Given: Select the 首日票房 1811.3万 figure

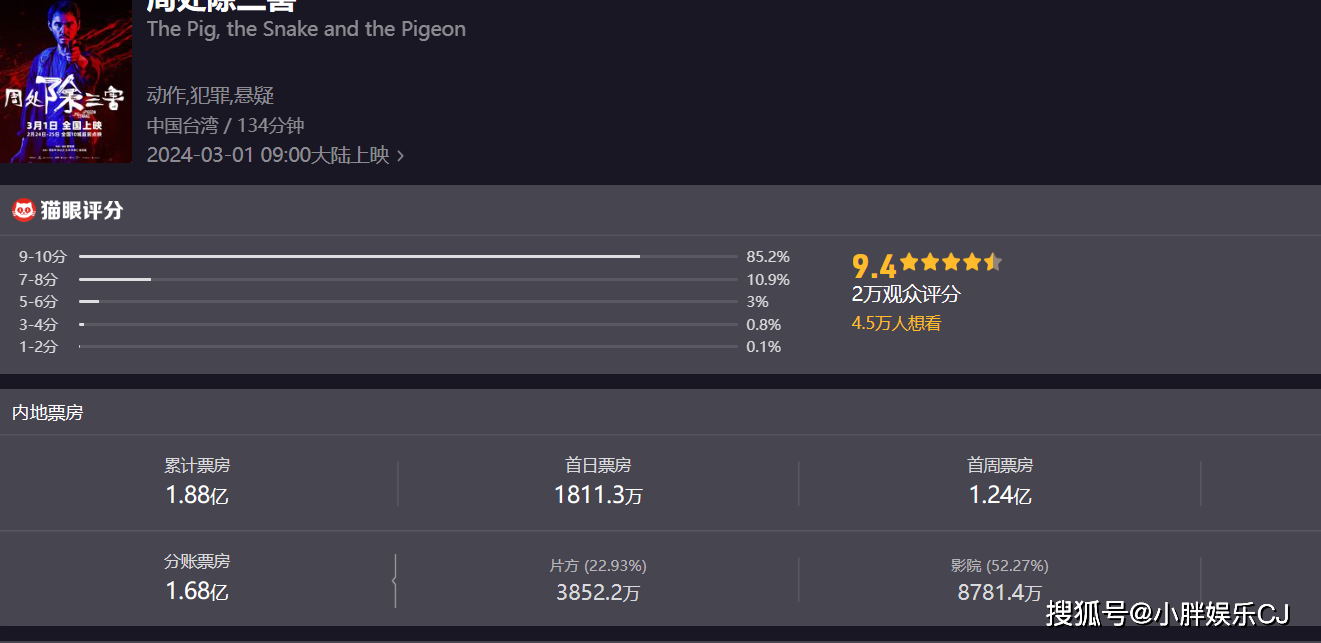Looking at the screenshot, I should click(597, 494).
